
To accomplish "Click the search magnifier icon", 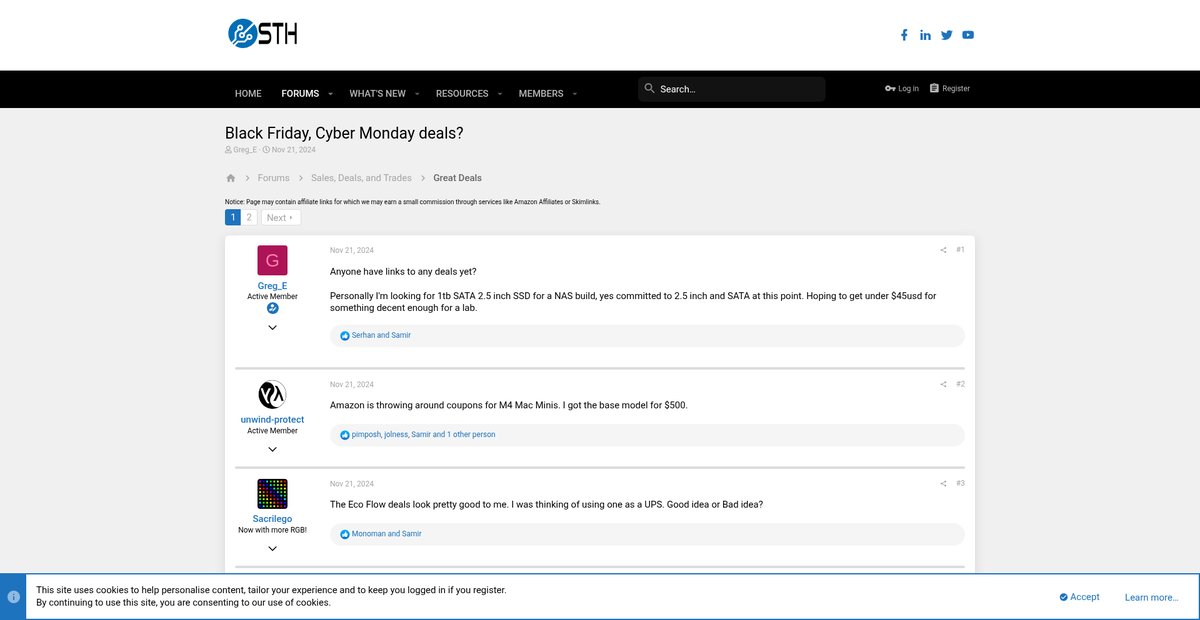I will pos(649,89).
